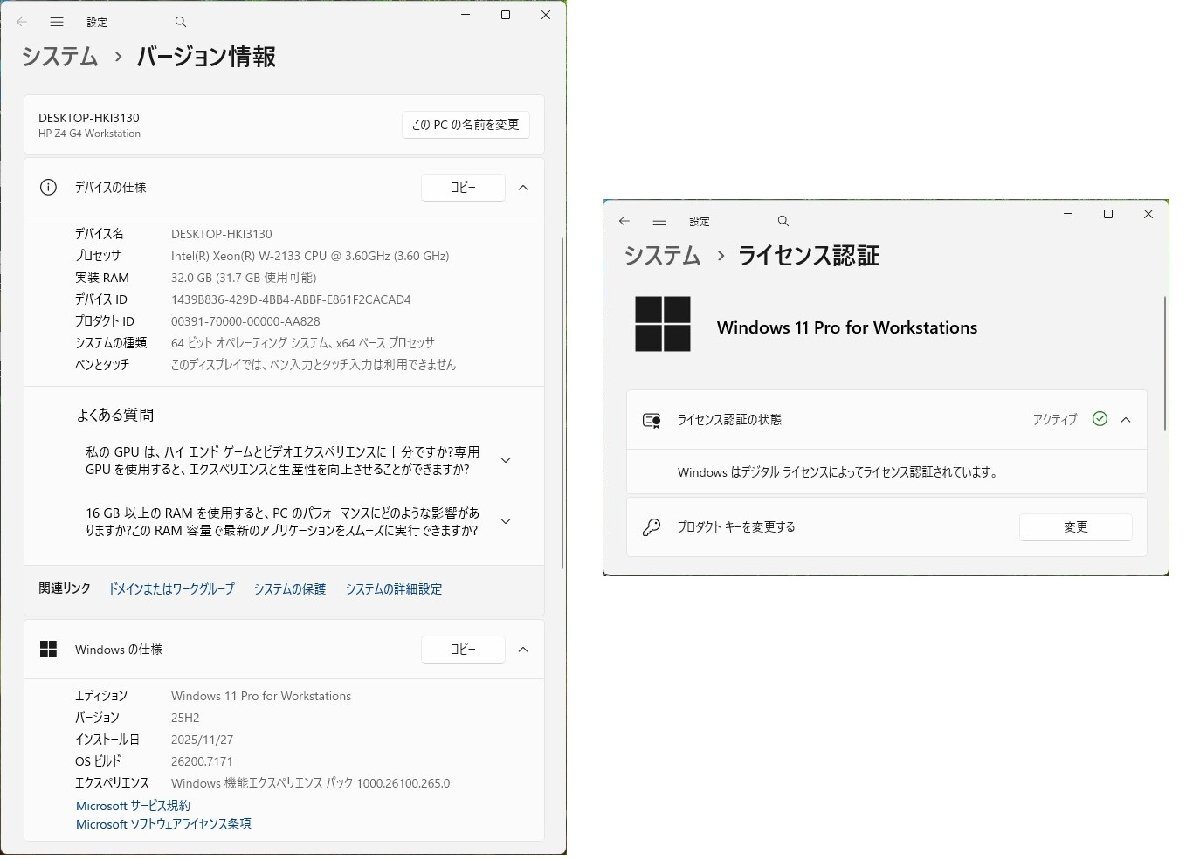Copy Windows specifications with コピー button
Screen dimensions: 1200x860
(463, 649)
